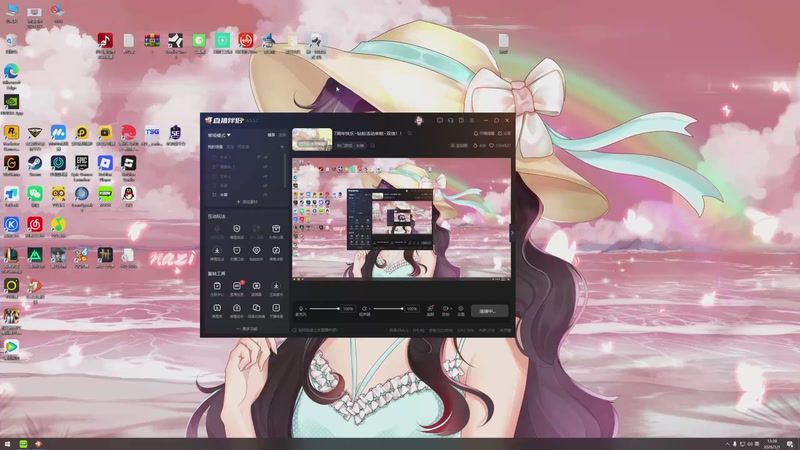
Task: Open the first live tools icon
Action: (217, 288)
